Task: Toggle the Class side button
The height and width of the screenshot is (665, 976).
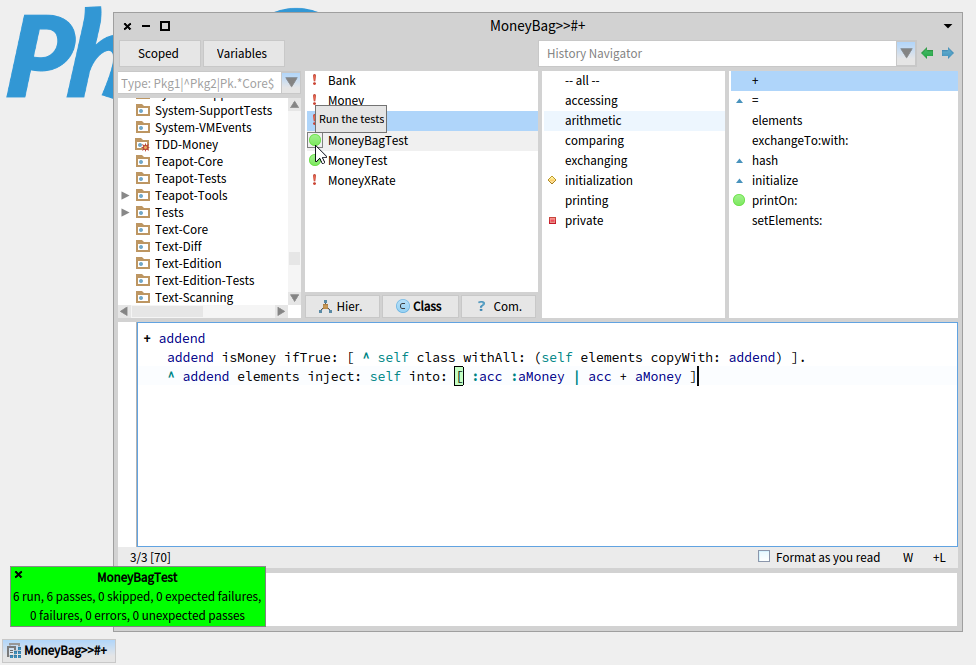Action: pyautogui.click(x=419, y=306)
